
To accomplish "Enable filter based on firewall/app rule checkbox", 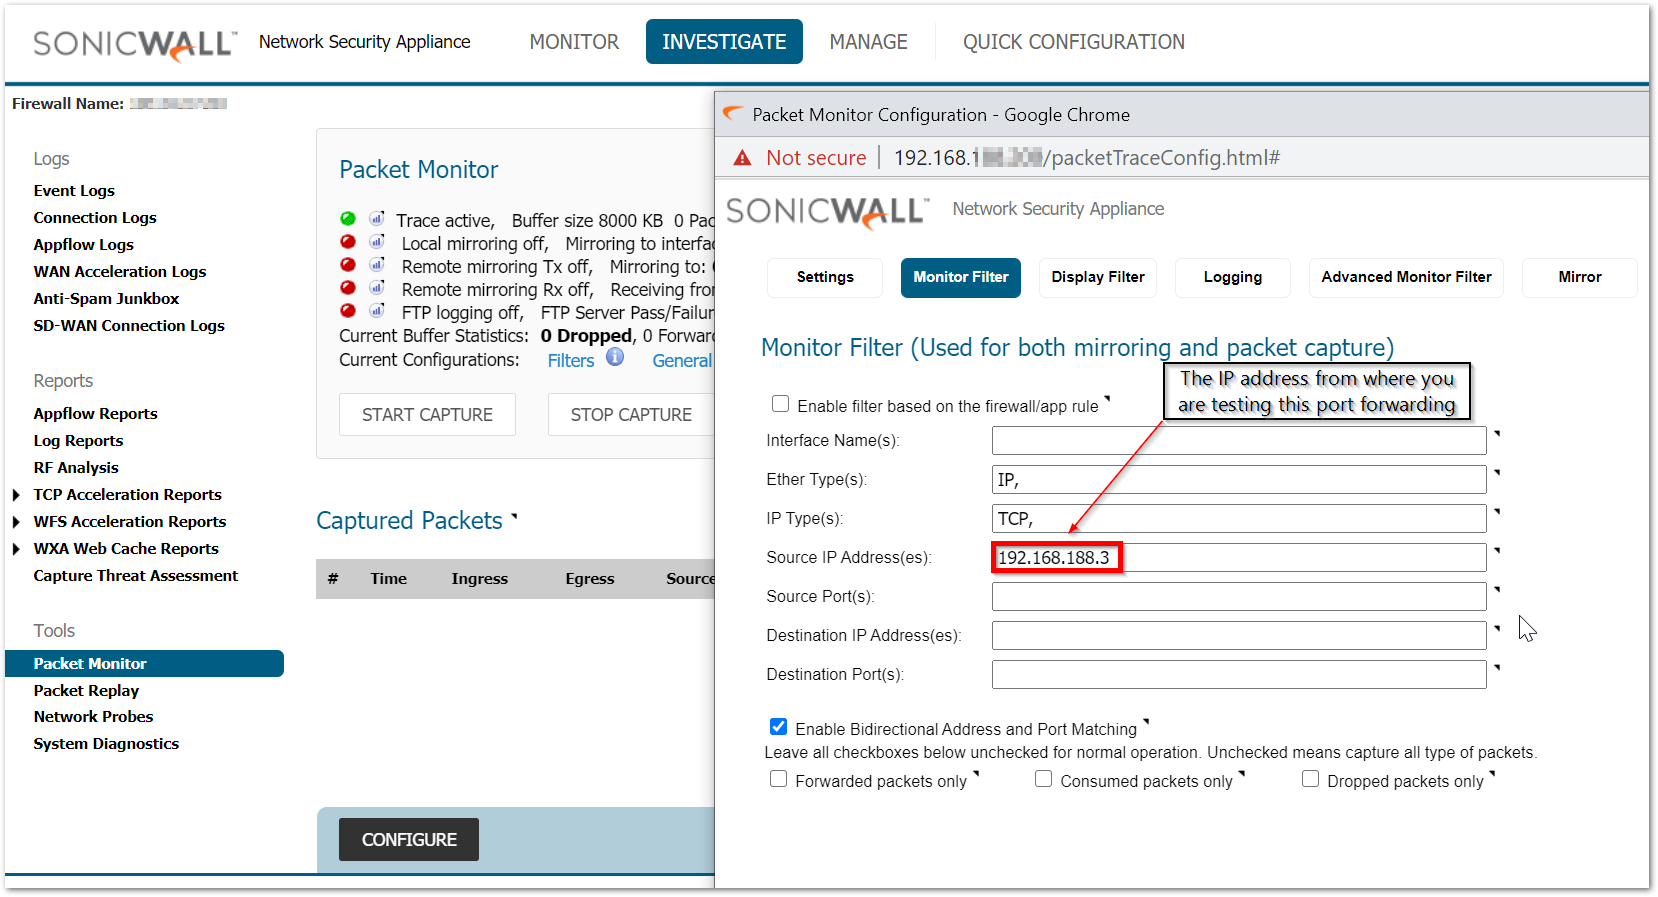I will [x=780, y=404].
